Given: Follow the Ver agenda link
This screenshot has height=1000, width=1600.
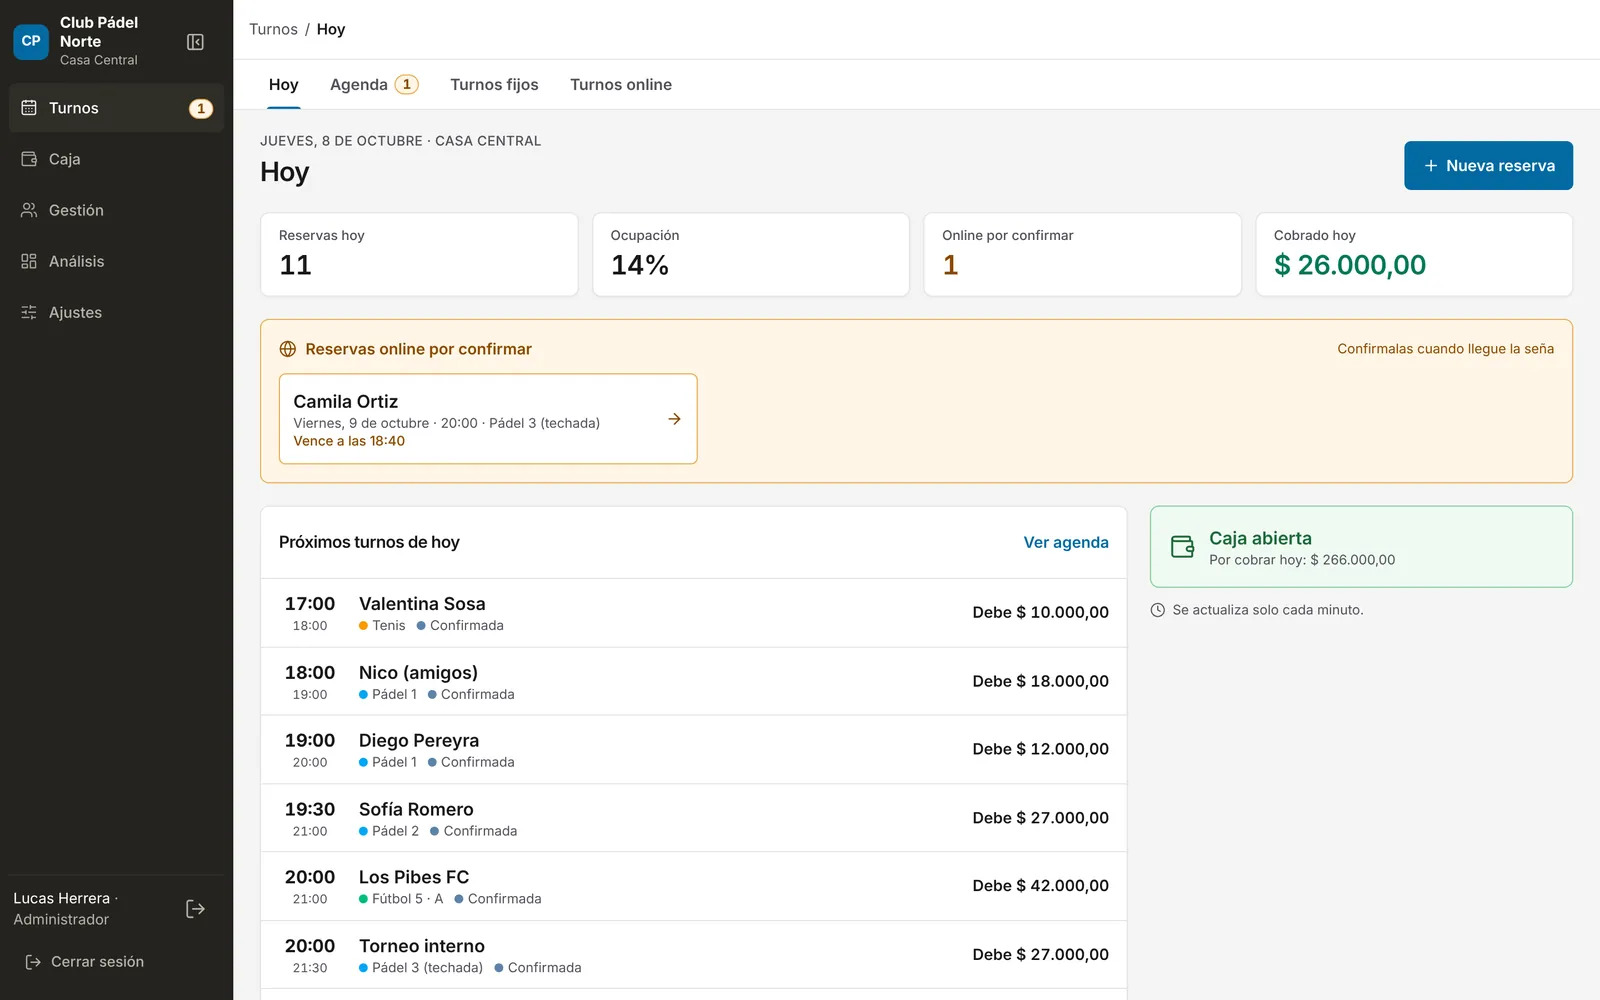Looking at the screenshot, I should (x=1066, y=542).
